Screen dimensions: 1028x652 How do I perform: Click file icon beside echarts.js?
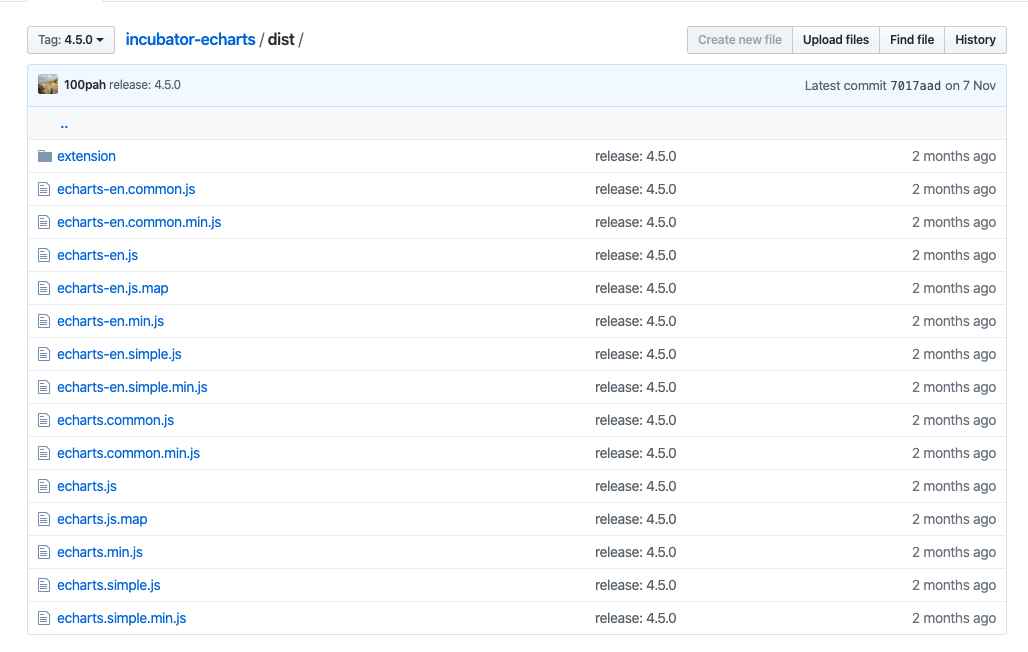[x=44, y=486]
